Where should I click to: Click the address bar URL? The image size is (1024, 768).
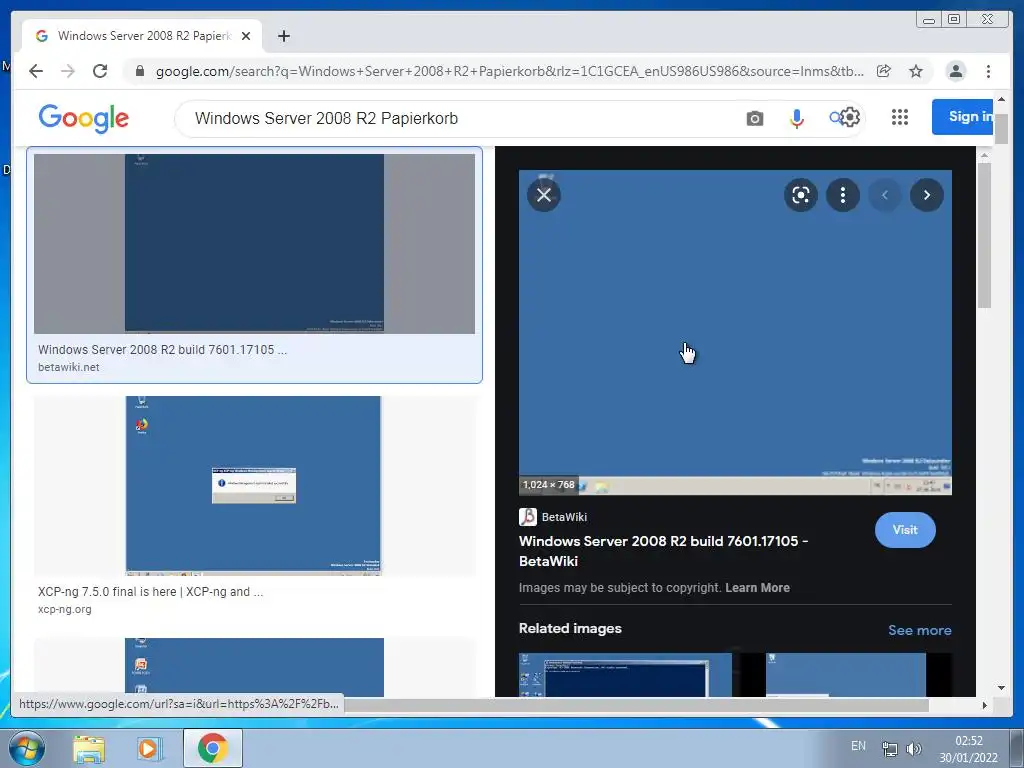click(509, 71)
